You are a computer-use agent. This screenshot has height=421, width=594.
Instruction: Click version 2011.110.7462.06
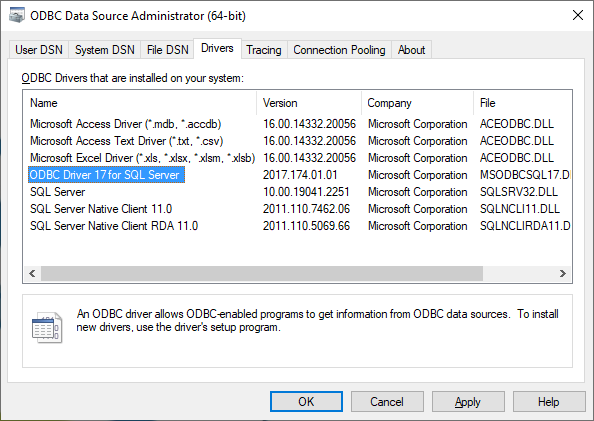click(306, 209)
